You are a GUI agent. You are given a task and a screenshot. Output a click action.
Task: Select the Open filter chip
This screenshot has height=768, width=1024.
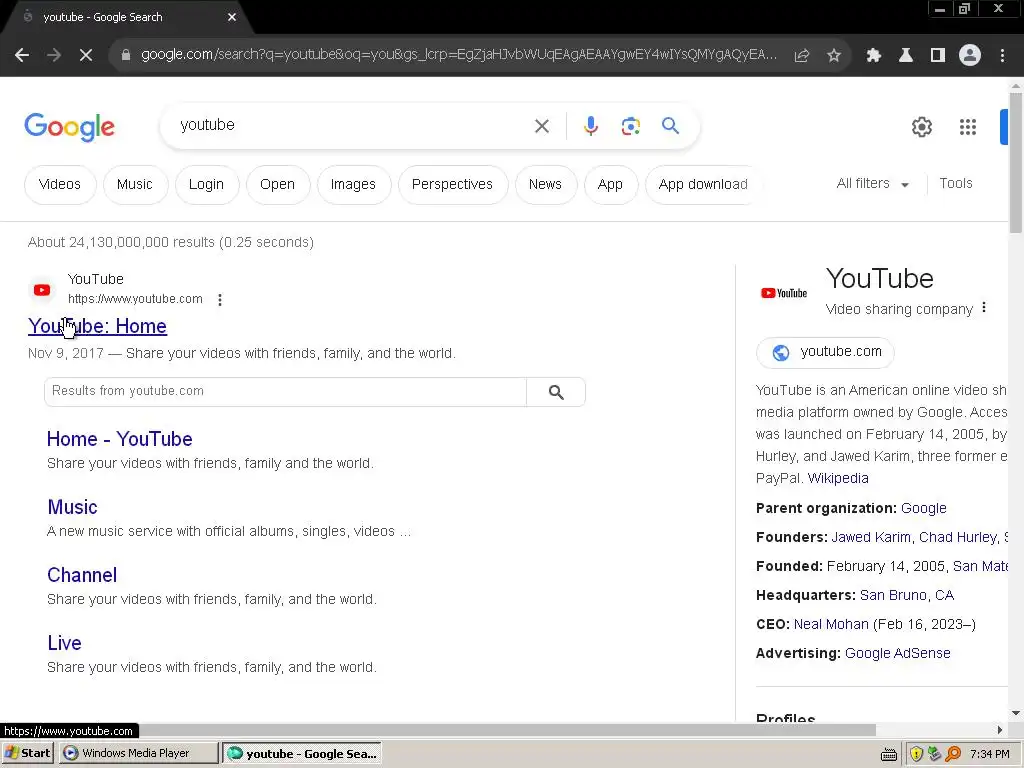[x=278, y=185]
